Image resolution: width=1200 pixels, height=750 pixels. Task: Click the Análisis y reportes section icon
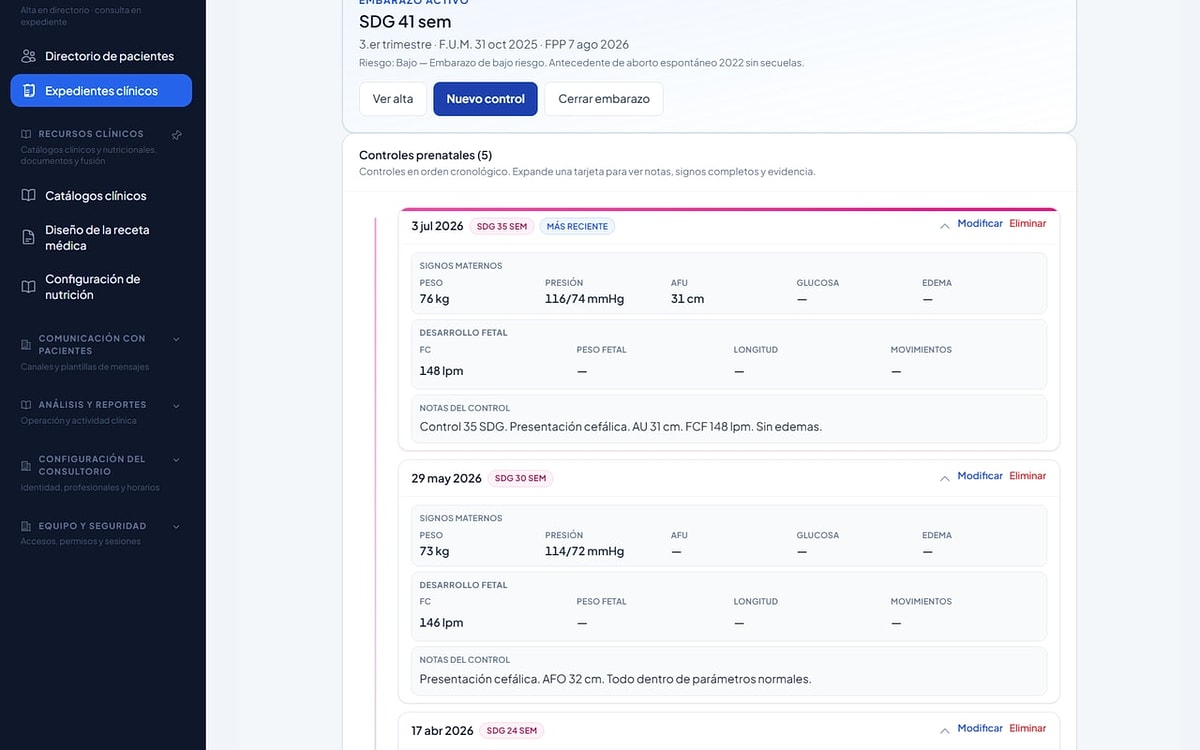click(26, 405)
